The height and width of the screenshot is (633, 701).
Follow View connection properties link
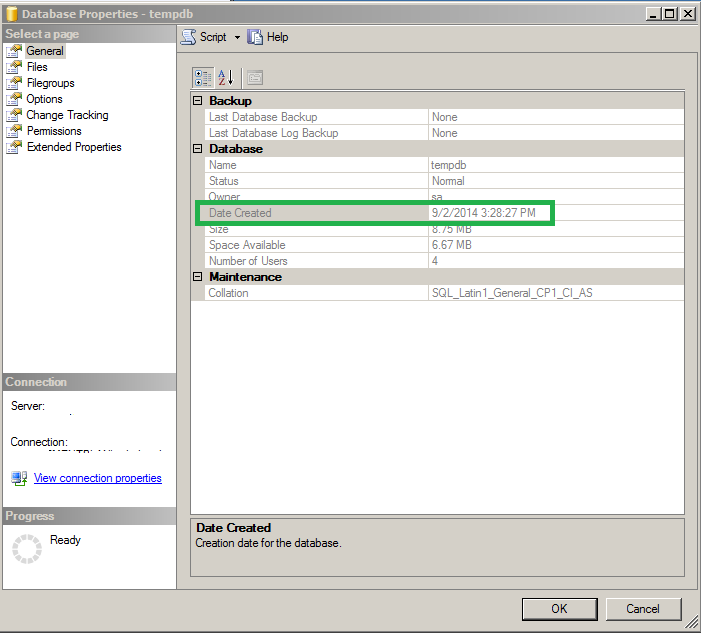pos(97,478)
